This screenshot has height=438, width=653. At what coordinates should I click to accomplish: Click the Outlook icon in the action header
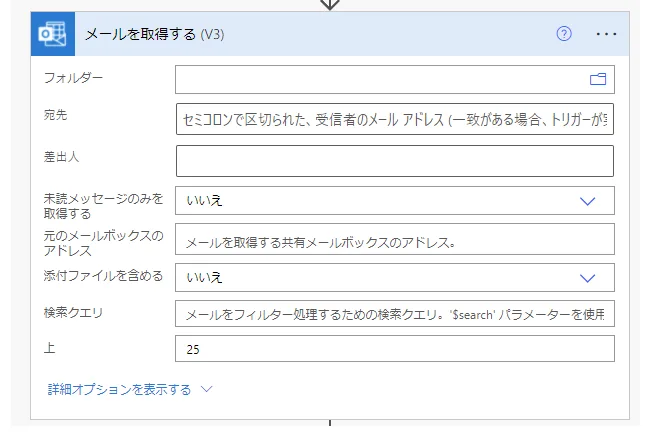coord(51,34)
